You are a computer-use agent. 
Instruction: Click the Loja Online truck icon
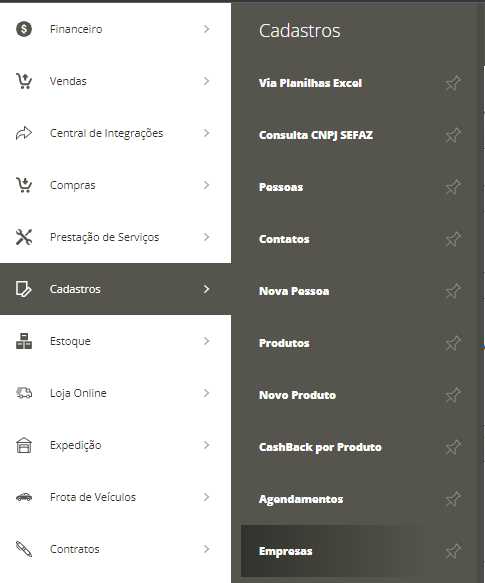[24, 393]
